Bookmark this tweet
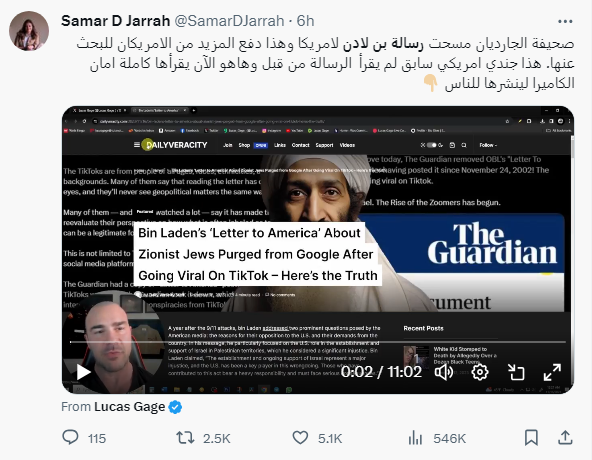The height and width of the screenshot is (460, 592). [x=531, y=438]
